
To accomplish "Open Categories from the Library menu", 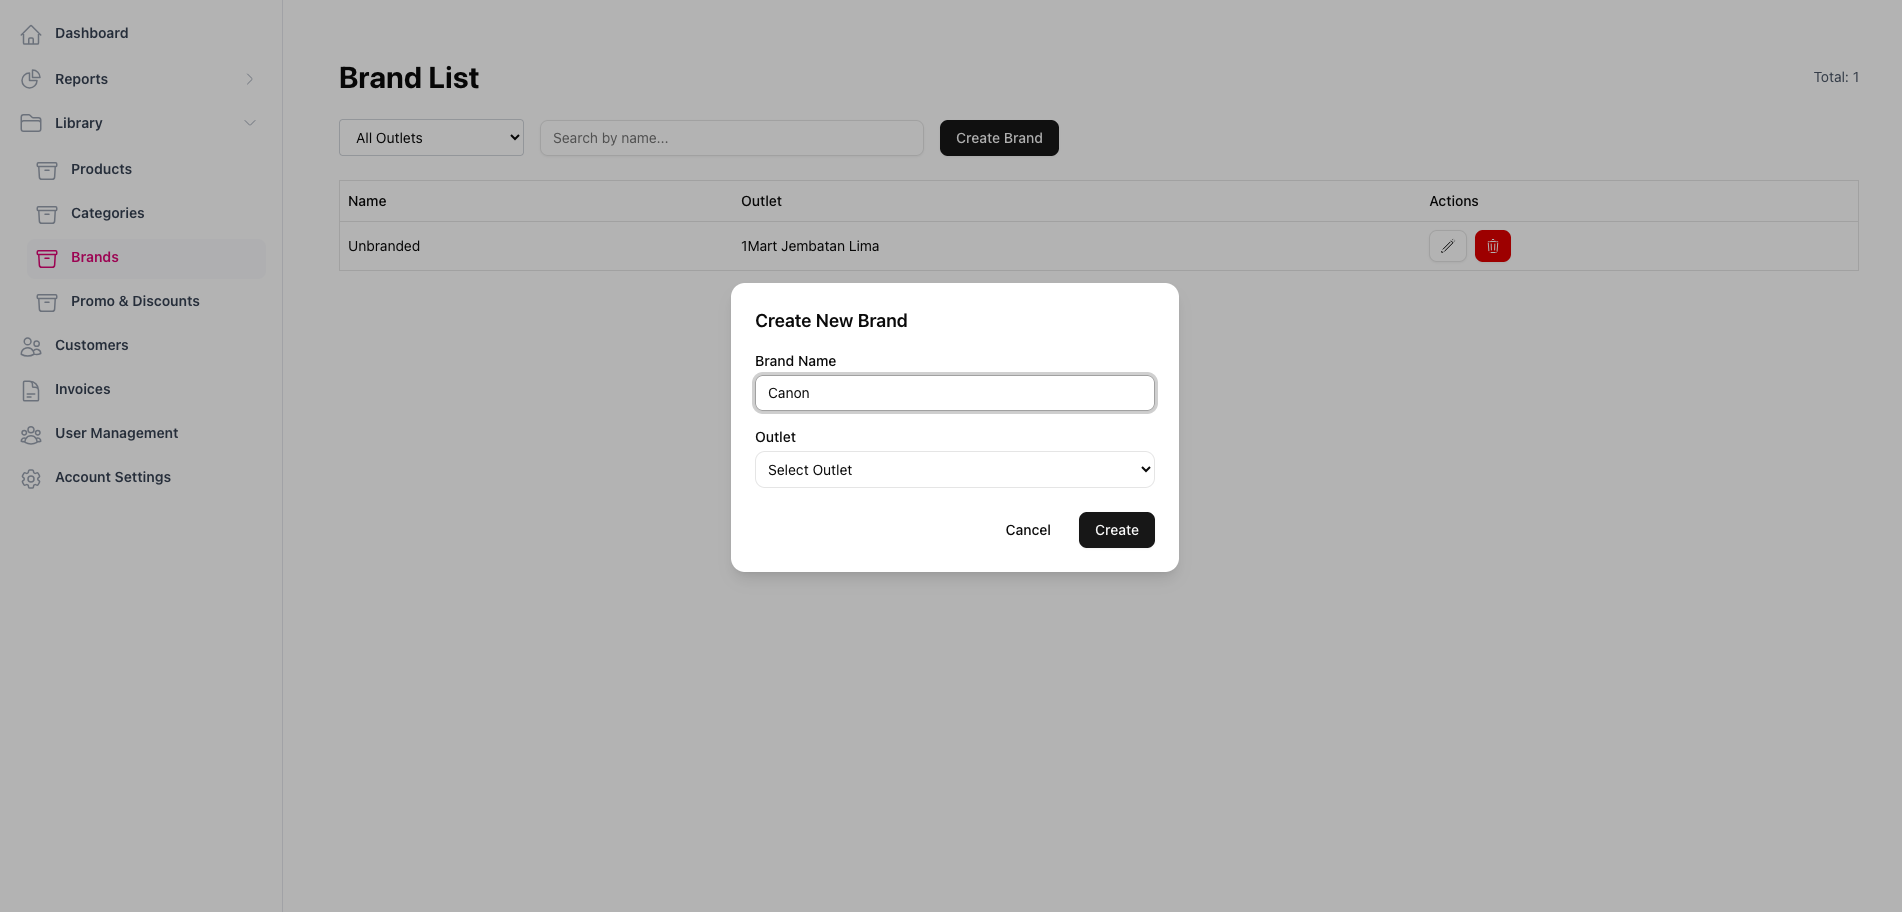I will (107, 213).
